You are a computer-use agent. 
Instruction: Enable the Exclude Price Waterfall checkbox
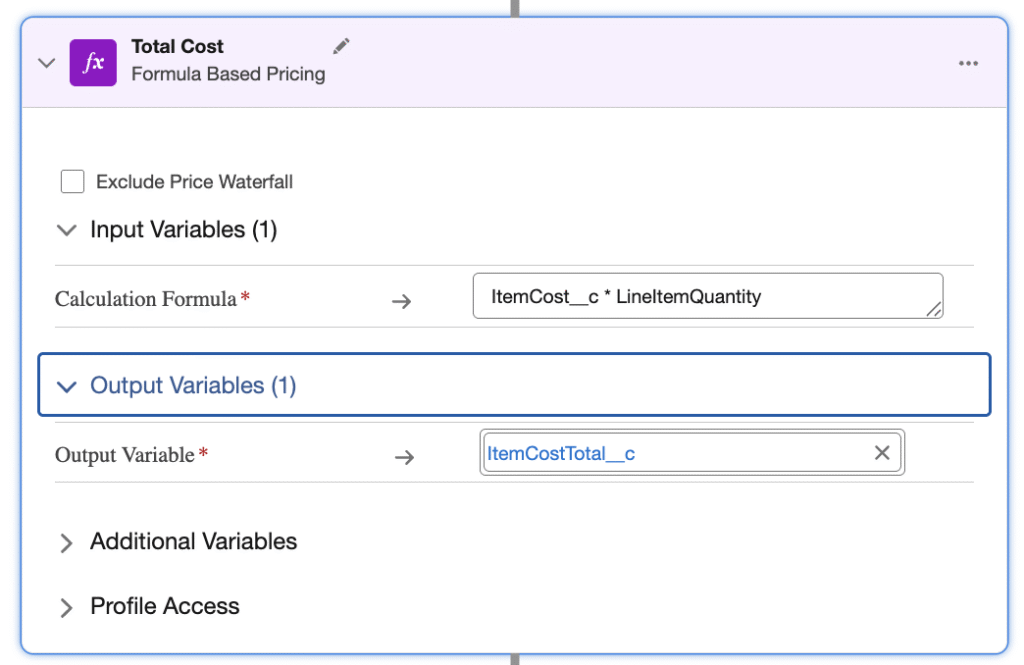click(x=72, y=181)
